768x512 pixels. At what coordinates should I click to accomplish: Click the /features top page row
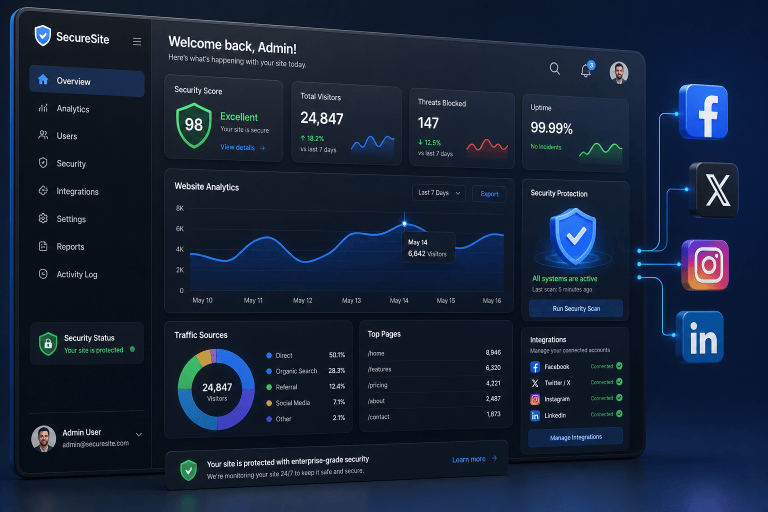tap(434, 368)
